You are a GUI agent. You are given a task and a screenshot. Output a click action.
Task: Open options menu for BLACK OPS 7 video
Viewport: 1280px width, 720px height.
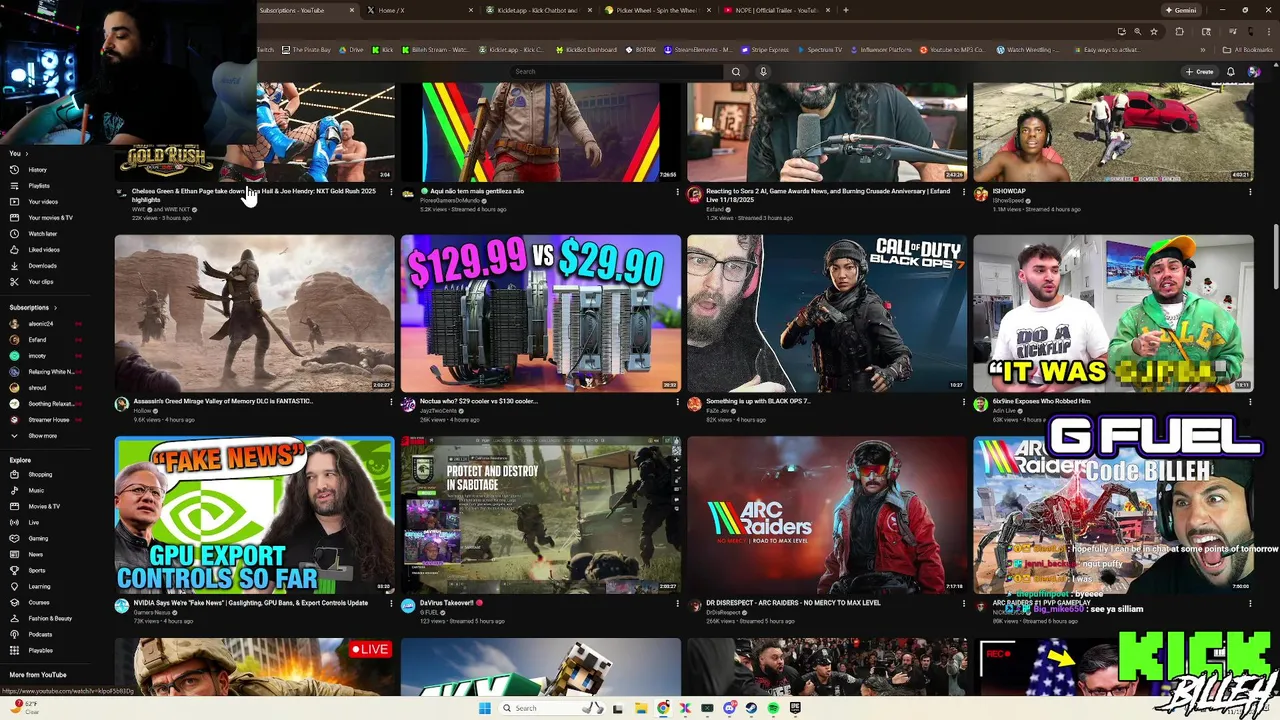(x=963, y=402)
